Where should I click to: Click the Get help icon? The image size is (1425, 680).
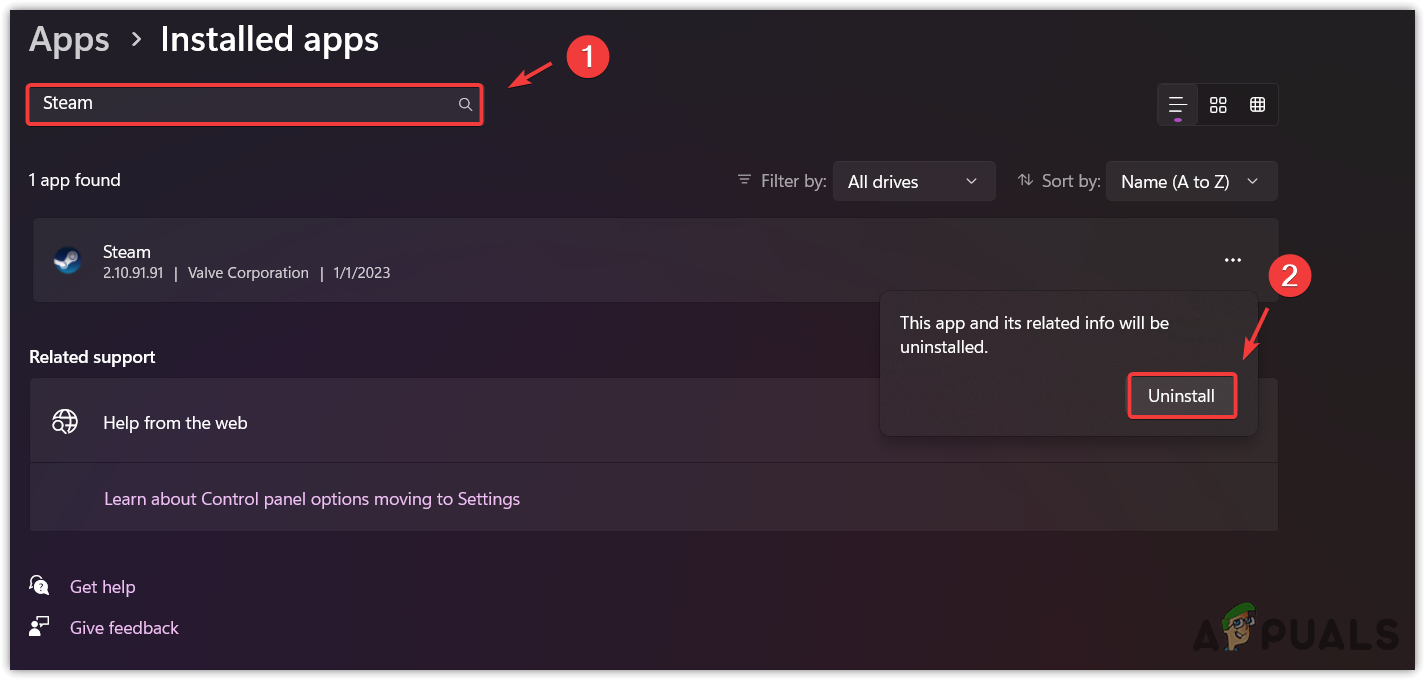(x=40, y=586)
